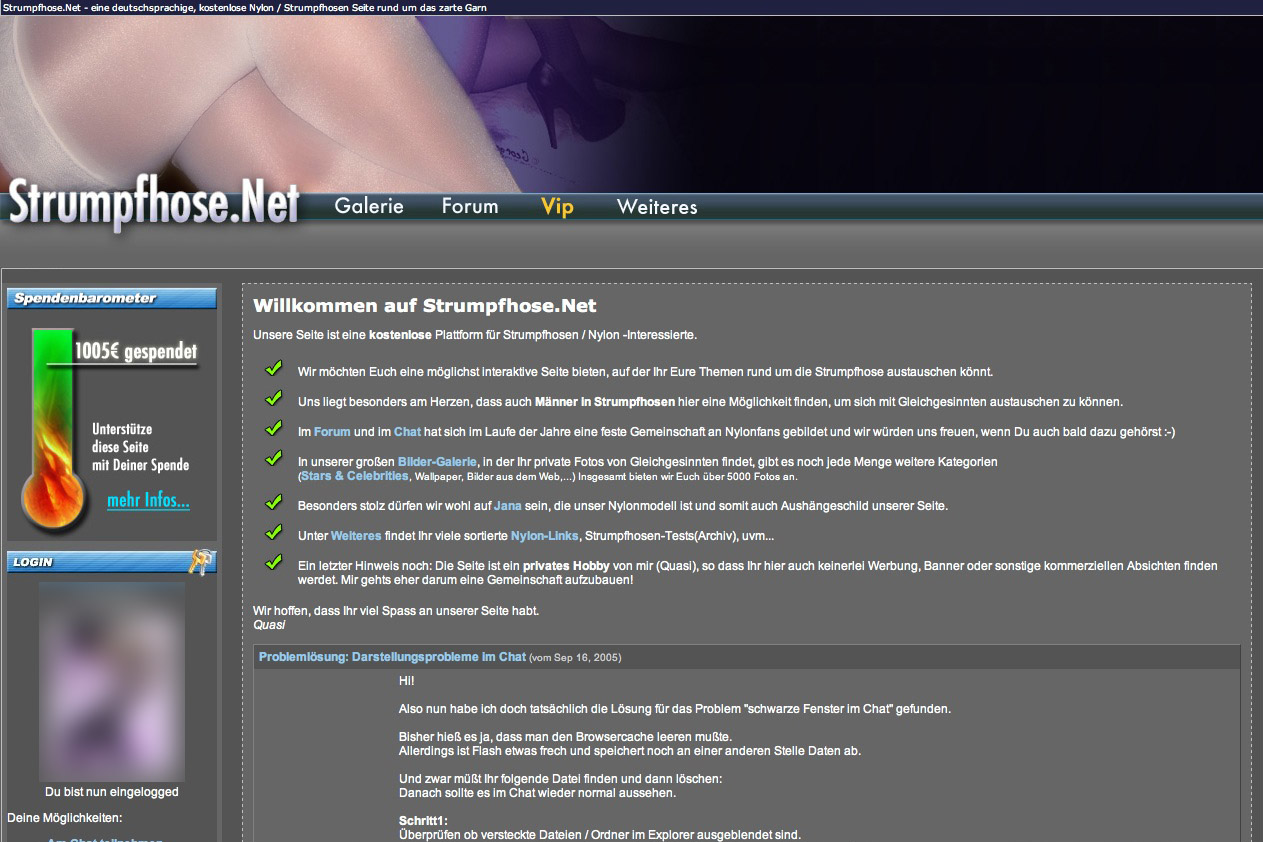This screenshot has height=842, width=1263.
Task: Open 'Problemlösung: Darstellungsprobleme im Chat' post title
Action: pos(392,657)
